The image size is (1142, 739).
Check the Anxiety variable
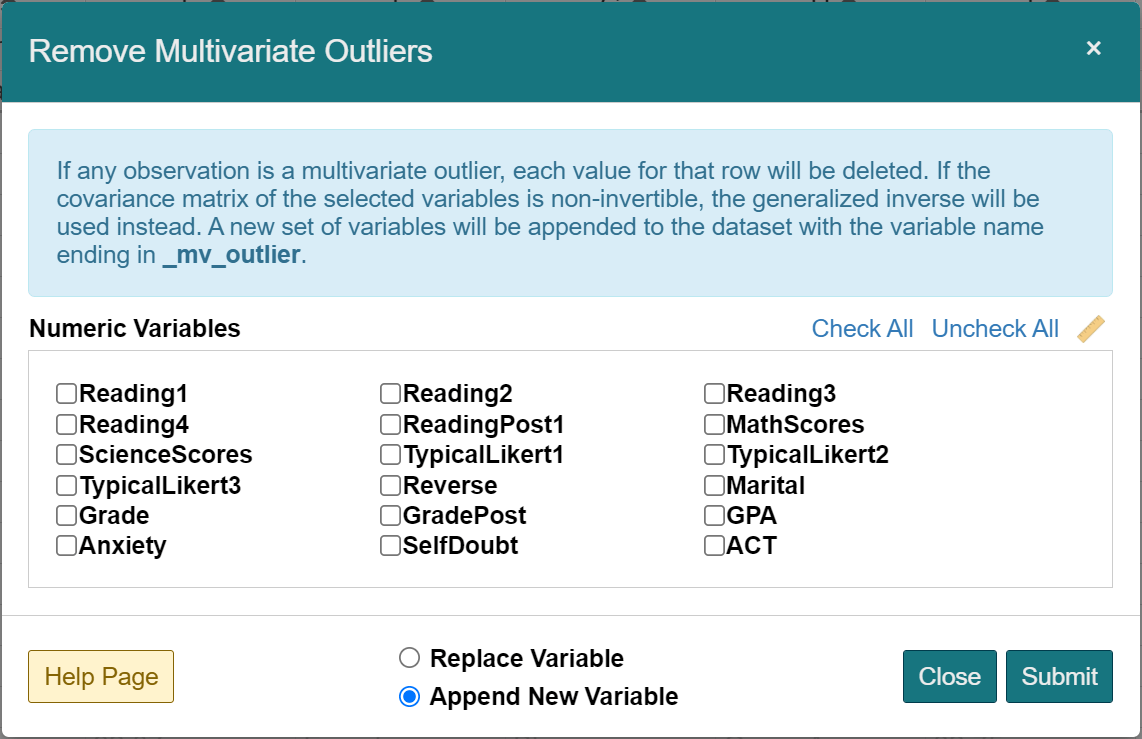pyautogui.click(x=65, y=545)
